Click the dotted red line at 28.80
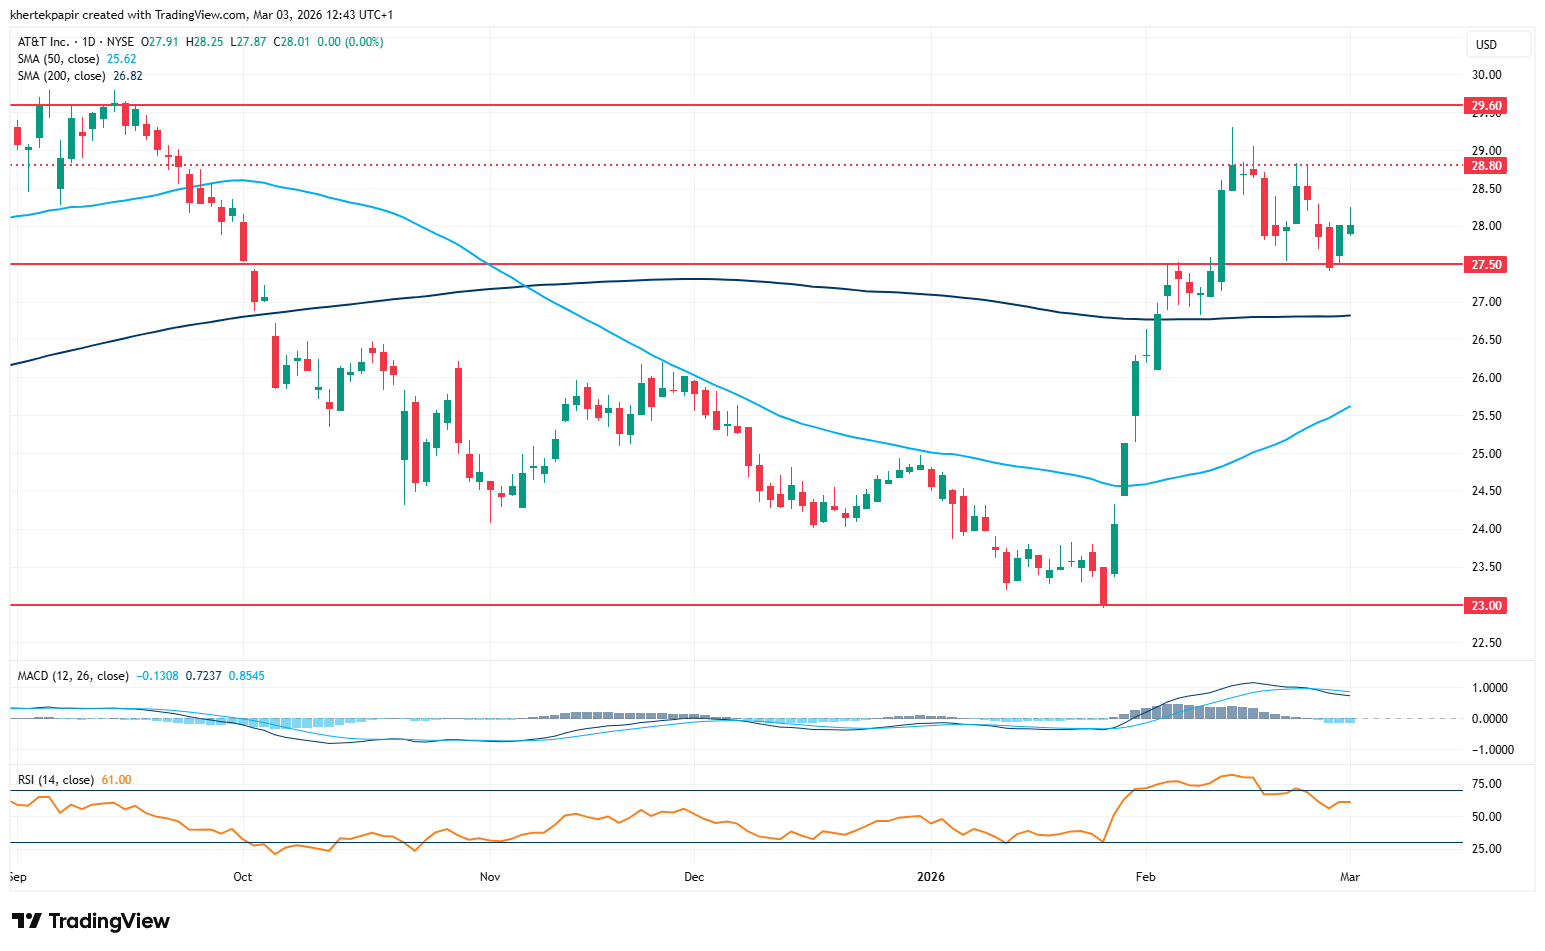The width and height of the screenshot is (1545, 951). pyautogui.click(x=700, y=165)
